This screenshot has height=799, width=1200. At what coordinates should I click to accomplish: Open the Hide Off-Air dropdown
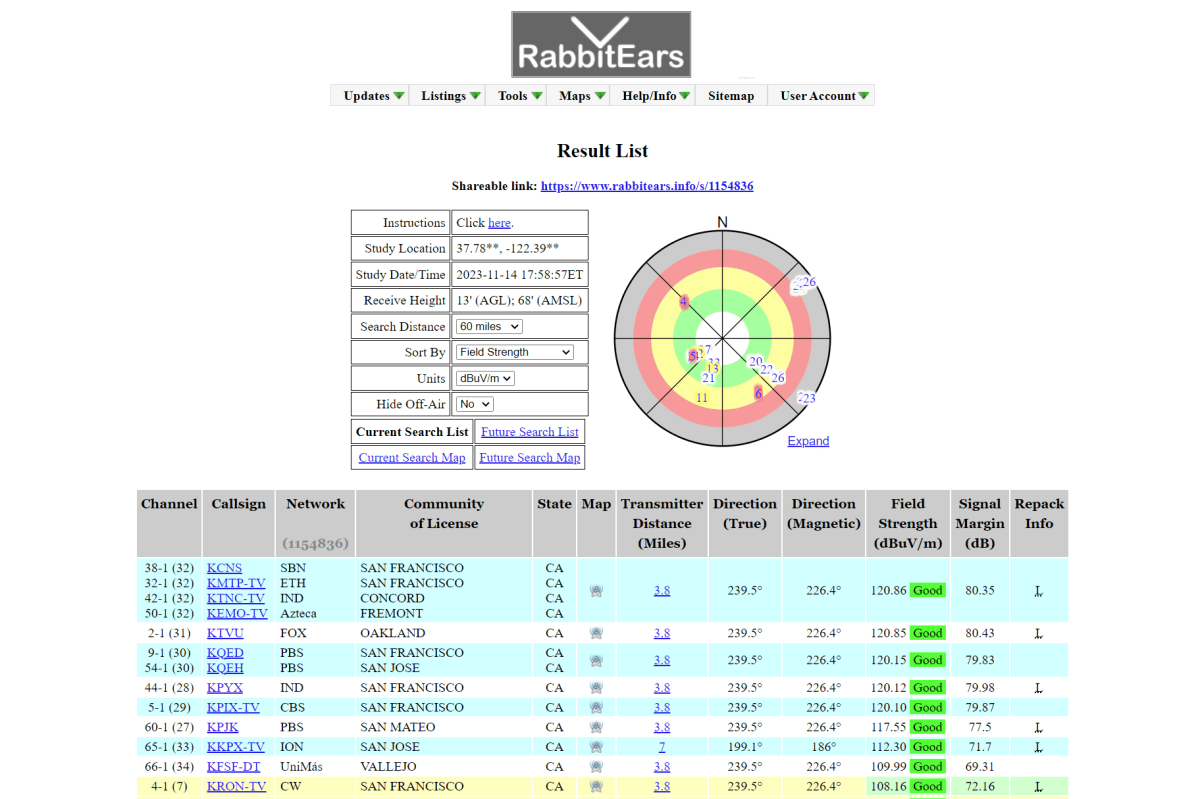click(474, 404)
